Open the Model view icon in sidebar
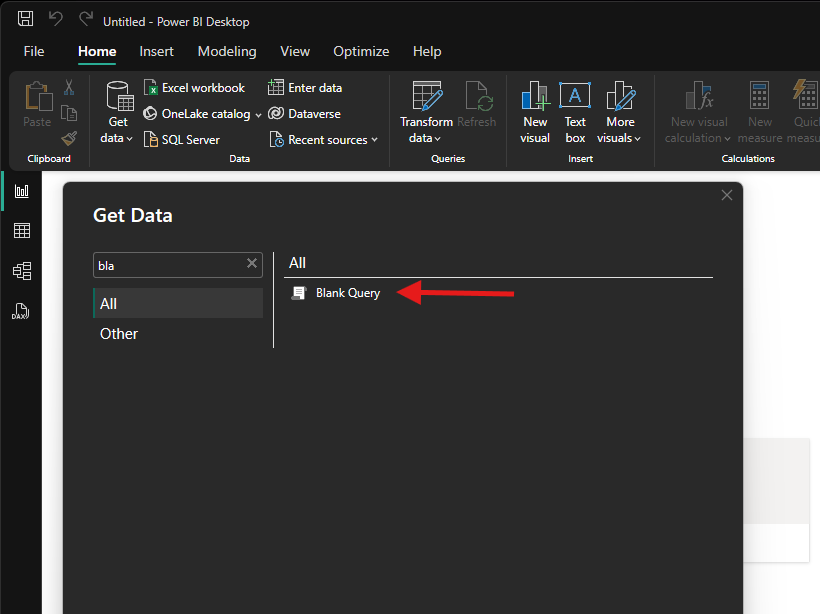The image size is (820, 614). coord(21,271)
